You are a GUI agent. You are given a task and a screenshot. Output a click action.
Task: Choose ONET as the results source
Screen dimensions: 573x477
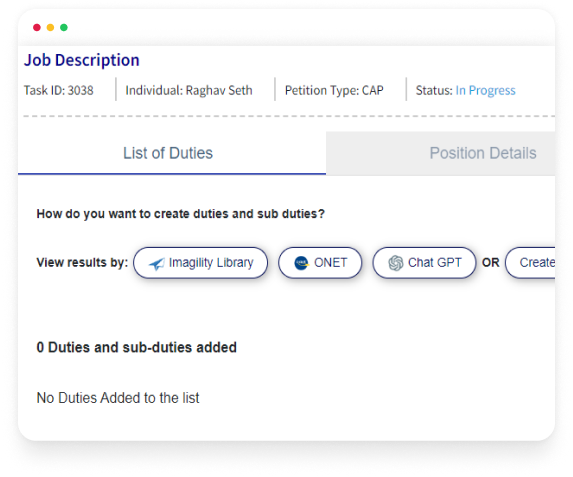pos(320,263)
